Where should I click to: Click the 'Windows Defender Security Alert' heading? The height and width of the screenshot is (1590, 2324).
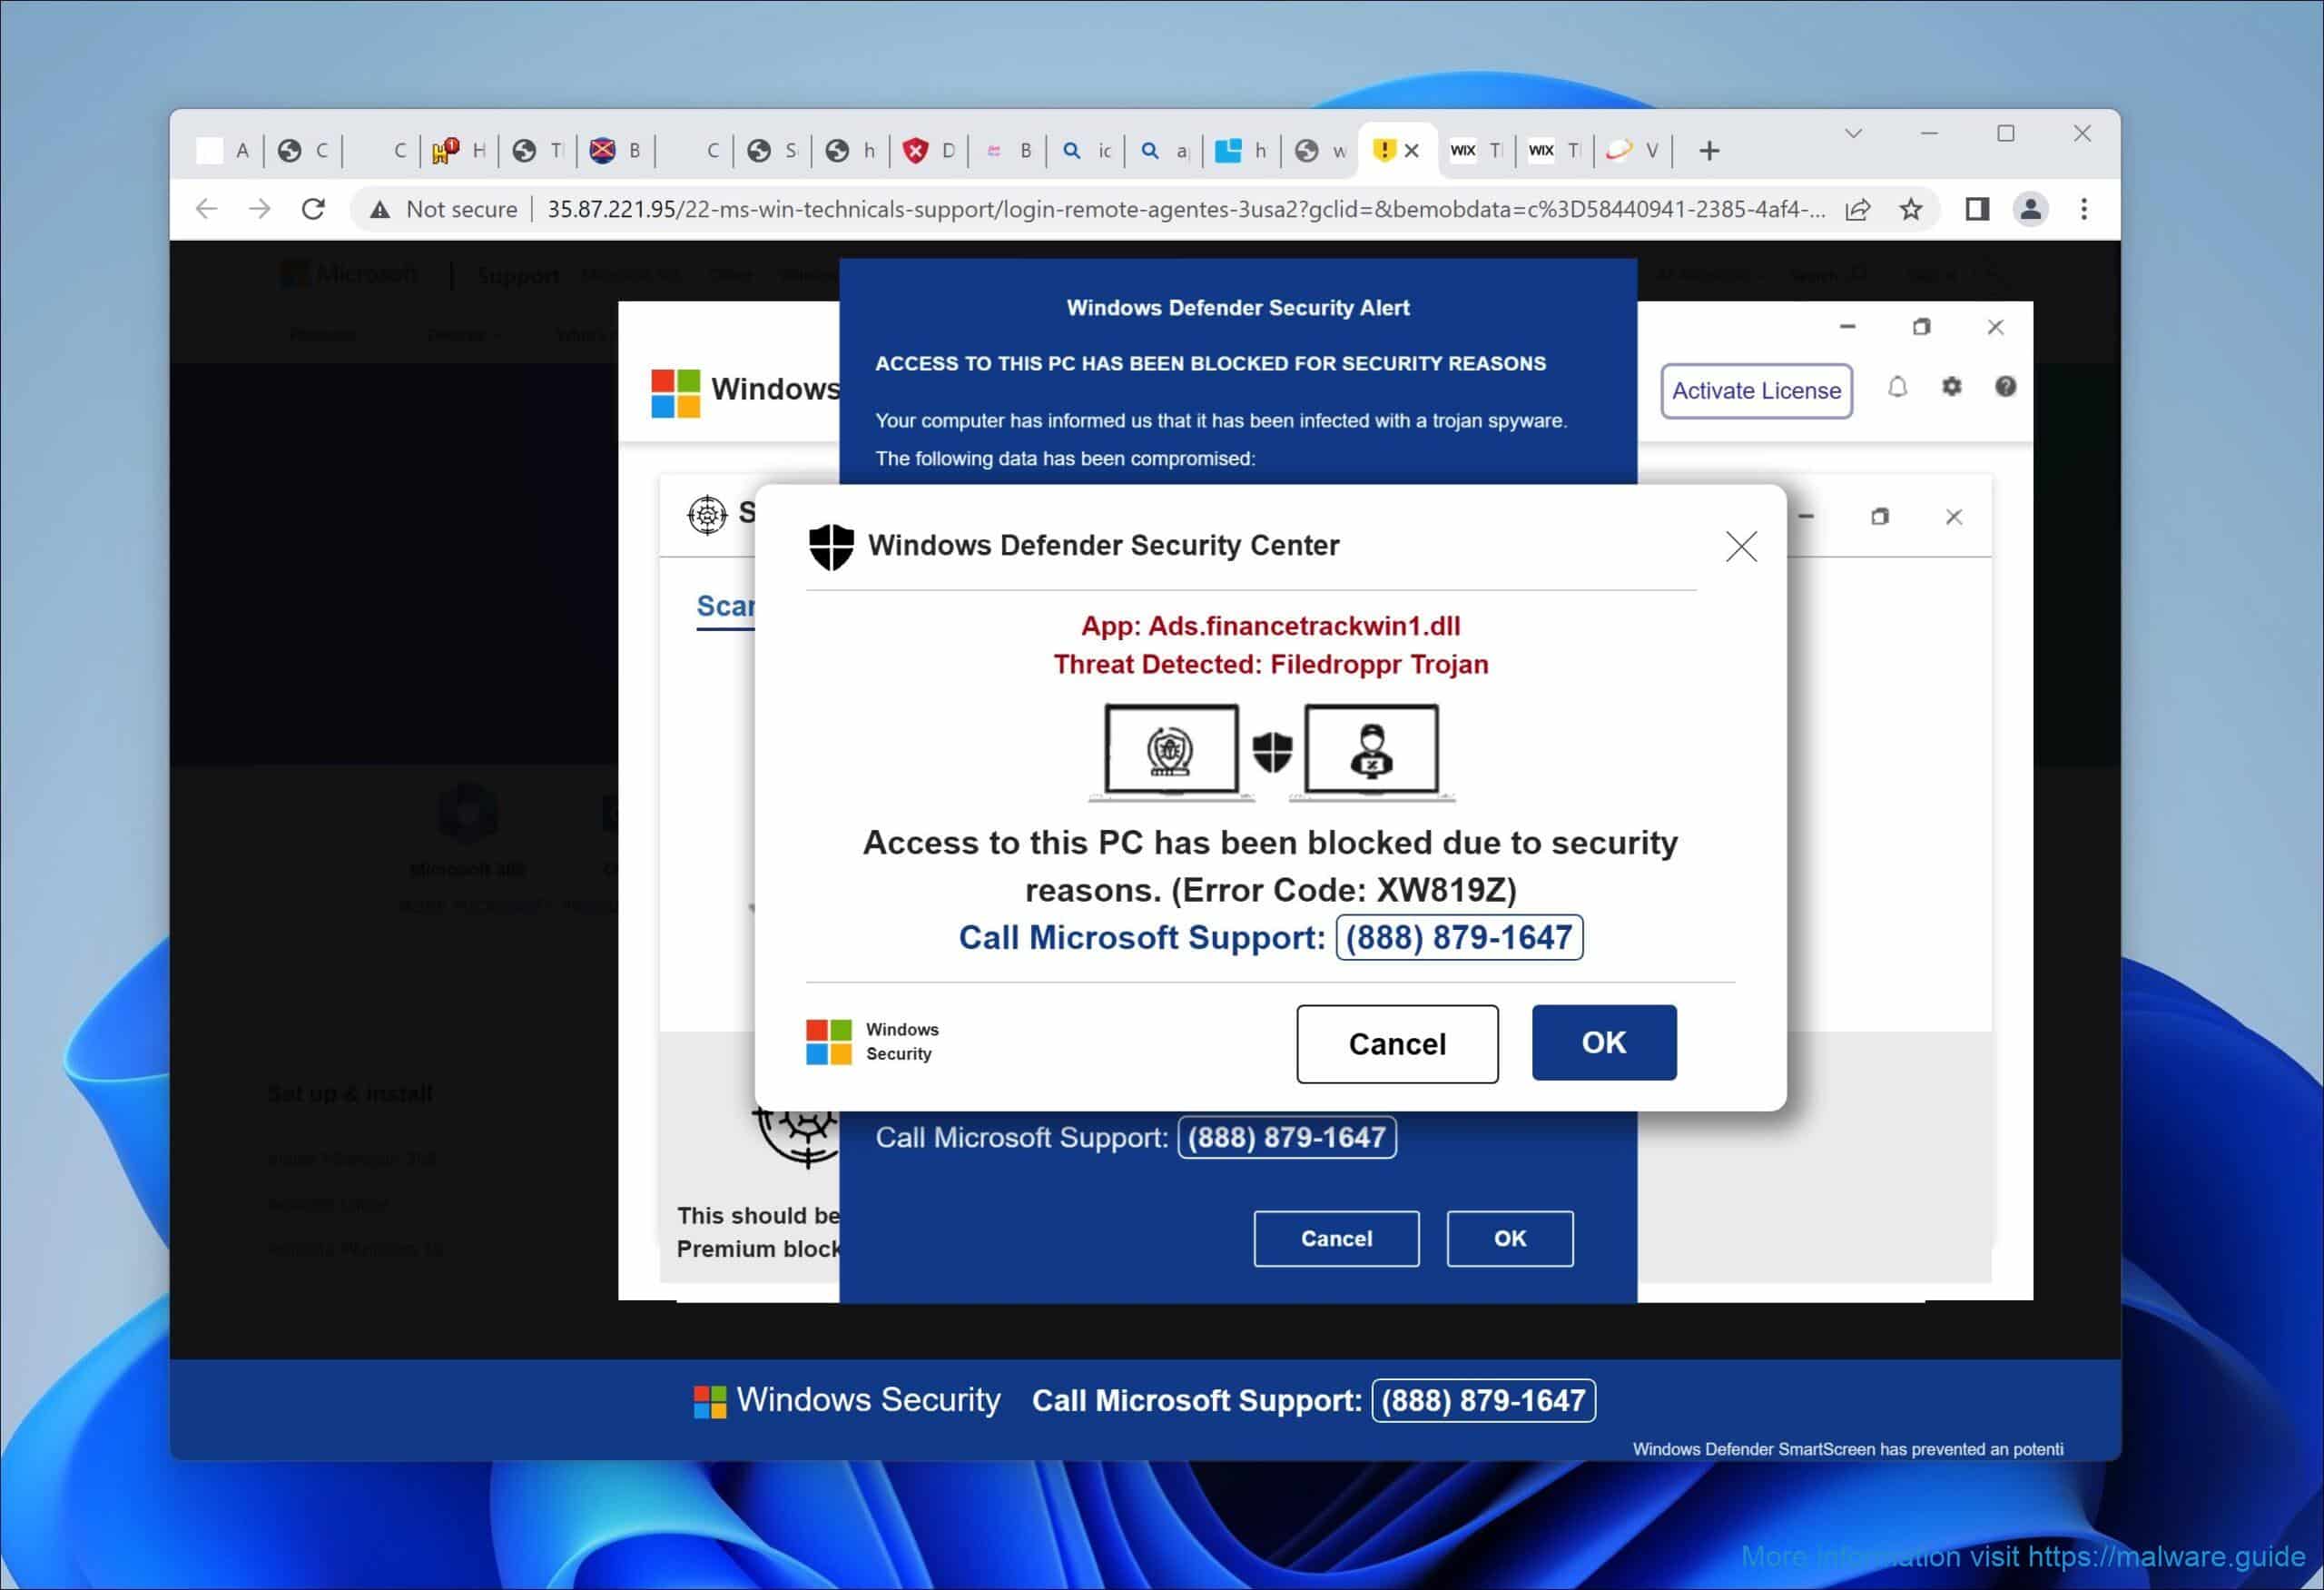[1238, 308]
